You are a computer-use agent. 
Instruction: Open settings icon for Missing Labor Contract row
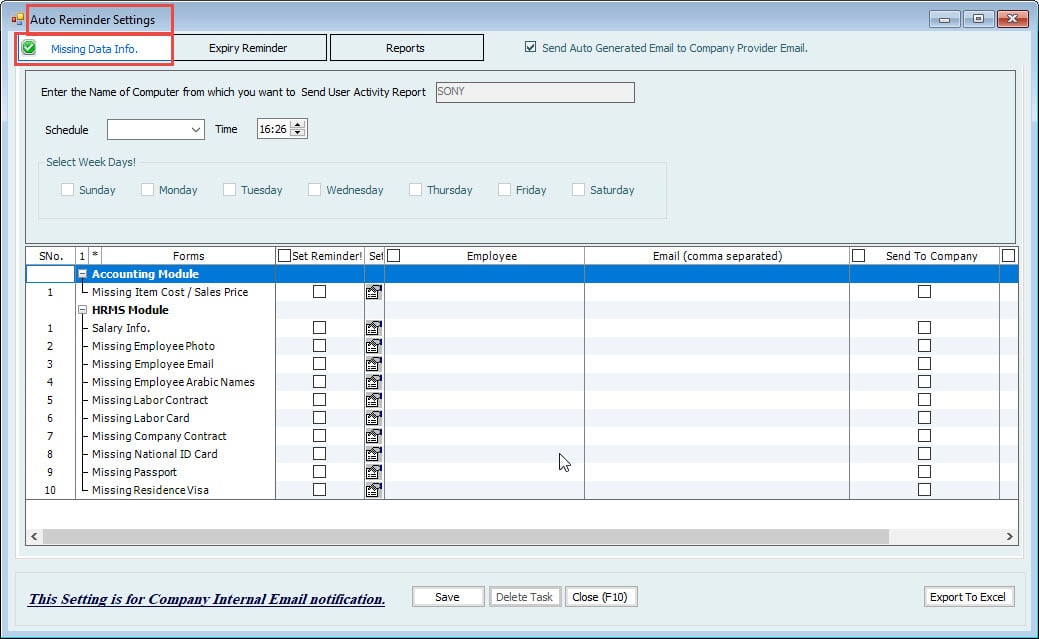tap(374, 400)
